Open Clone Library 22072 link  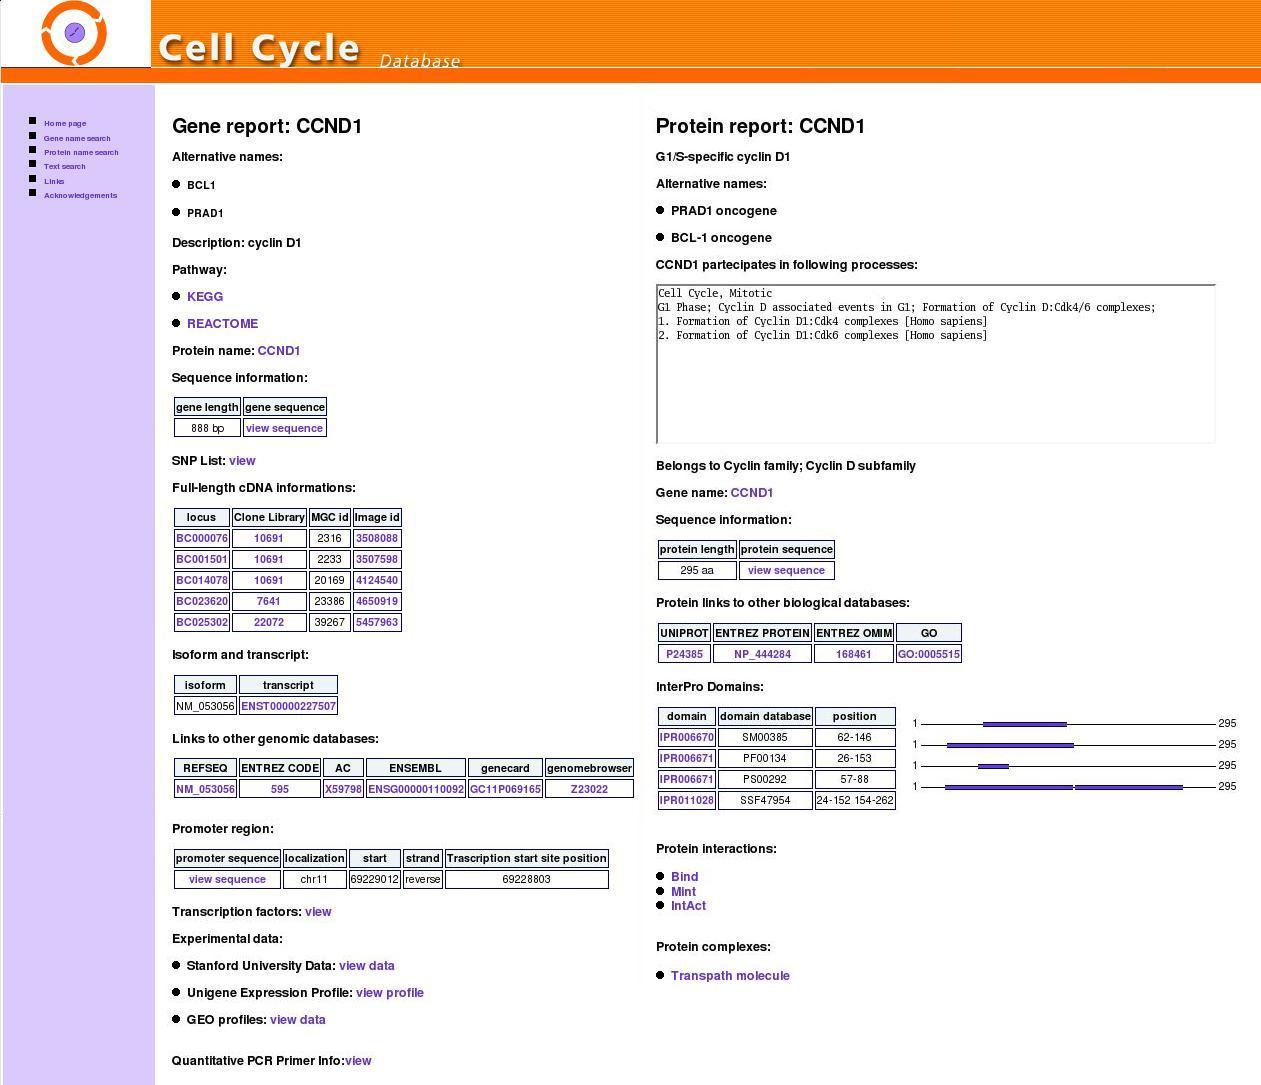point(269,622)
